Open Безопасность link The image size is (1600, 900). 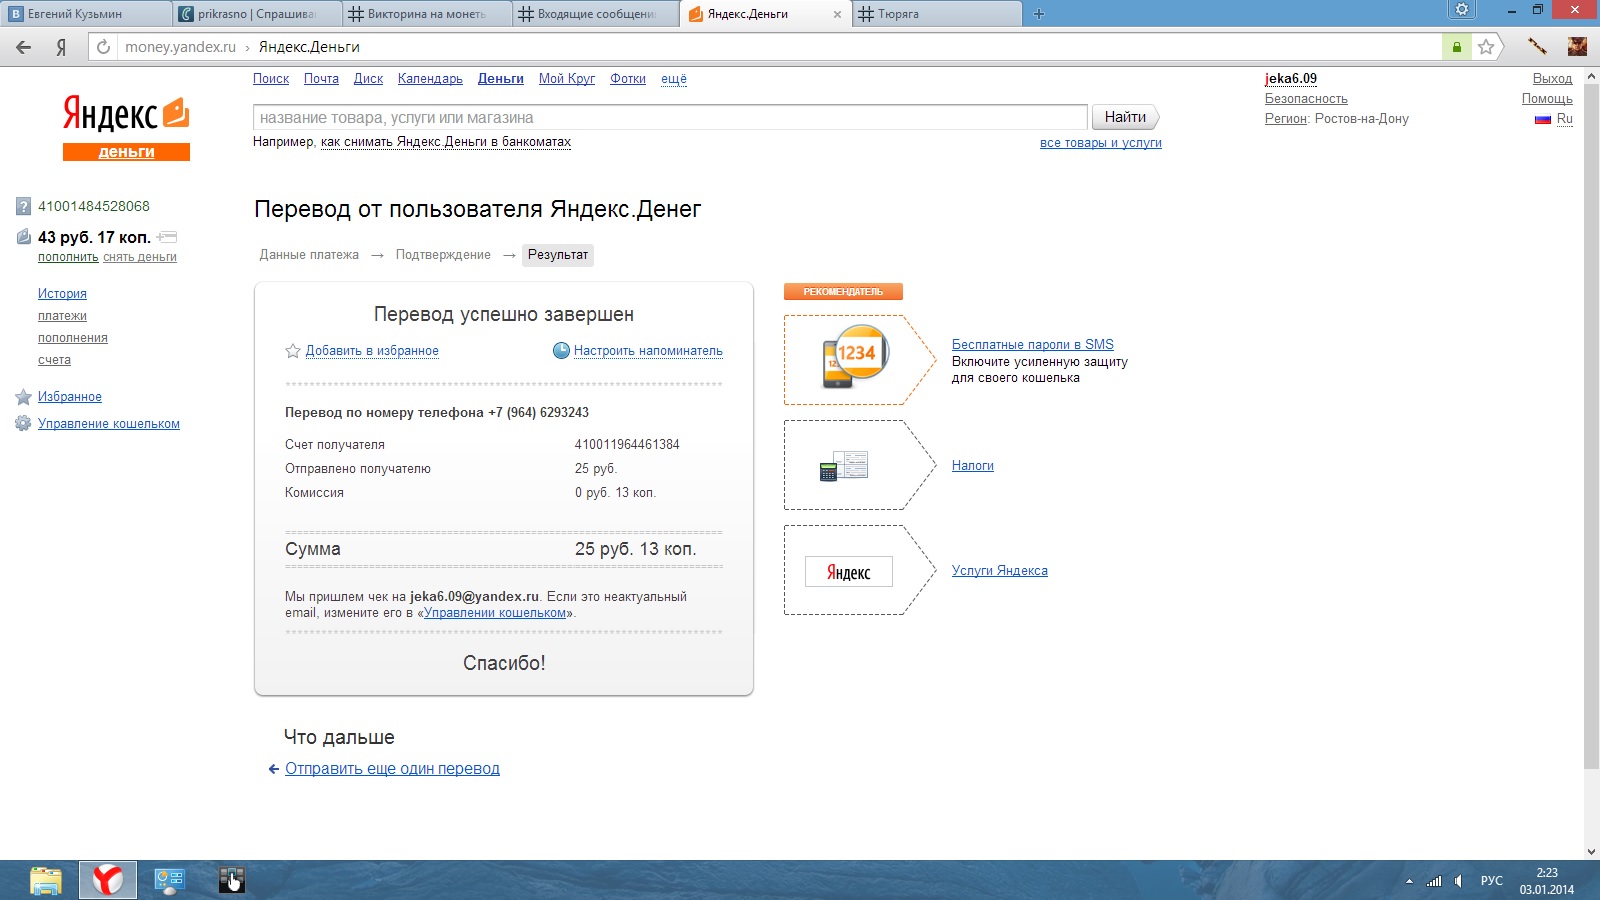pyautogui.click(x=1306, y=99)
